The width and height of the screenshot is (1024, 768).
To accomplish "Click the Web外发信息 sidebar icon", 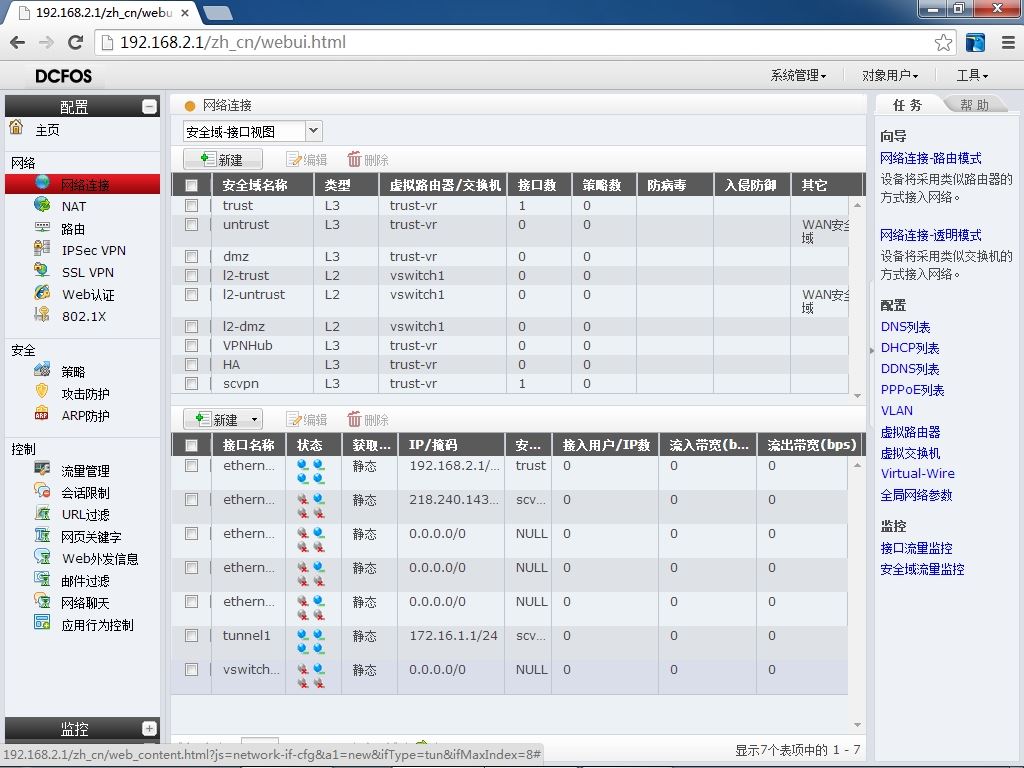I will point(42,557).
